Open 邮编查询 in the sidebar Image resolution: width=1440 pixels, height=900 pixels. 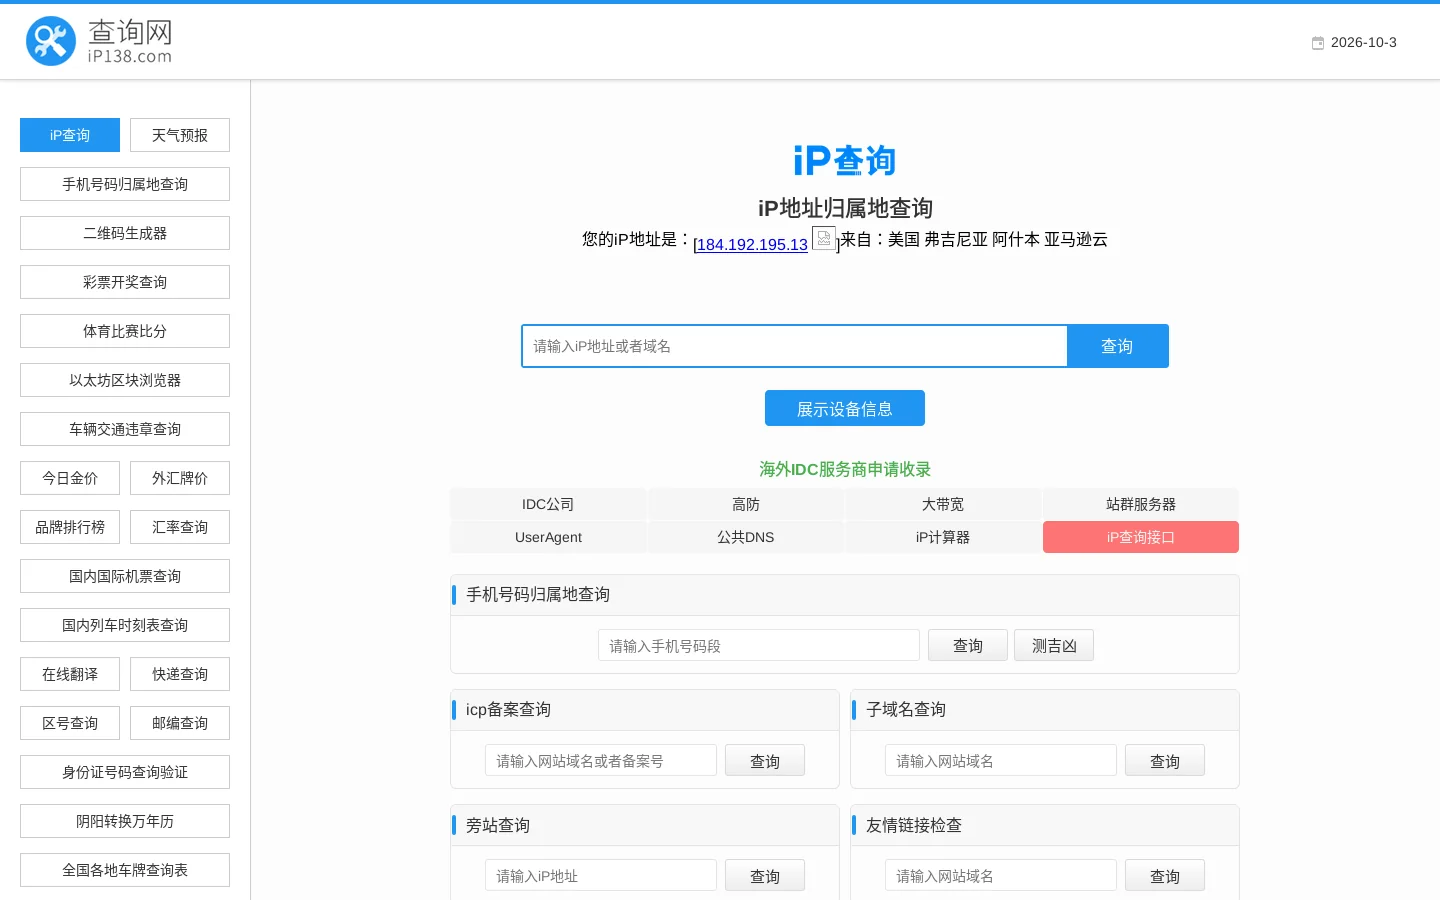coord(180,723)
